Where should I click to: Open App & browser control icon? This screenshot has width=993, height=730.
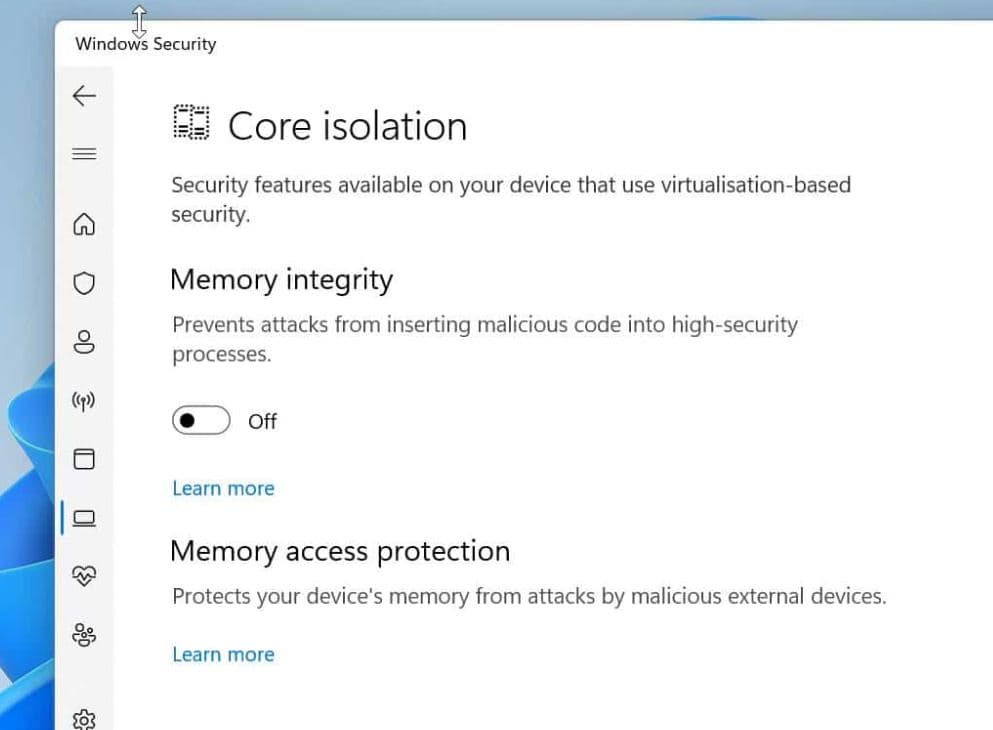[x=84, y=459]
